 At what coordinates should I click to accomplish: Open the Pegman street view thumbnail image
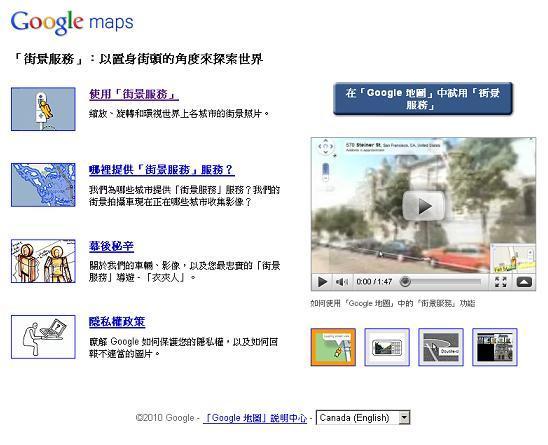(43, 109)
